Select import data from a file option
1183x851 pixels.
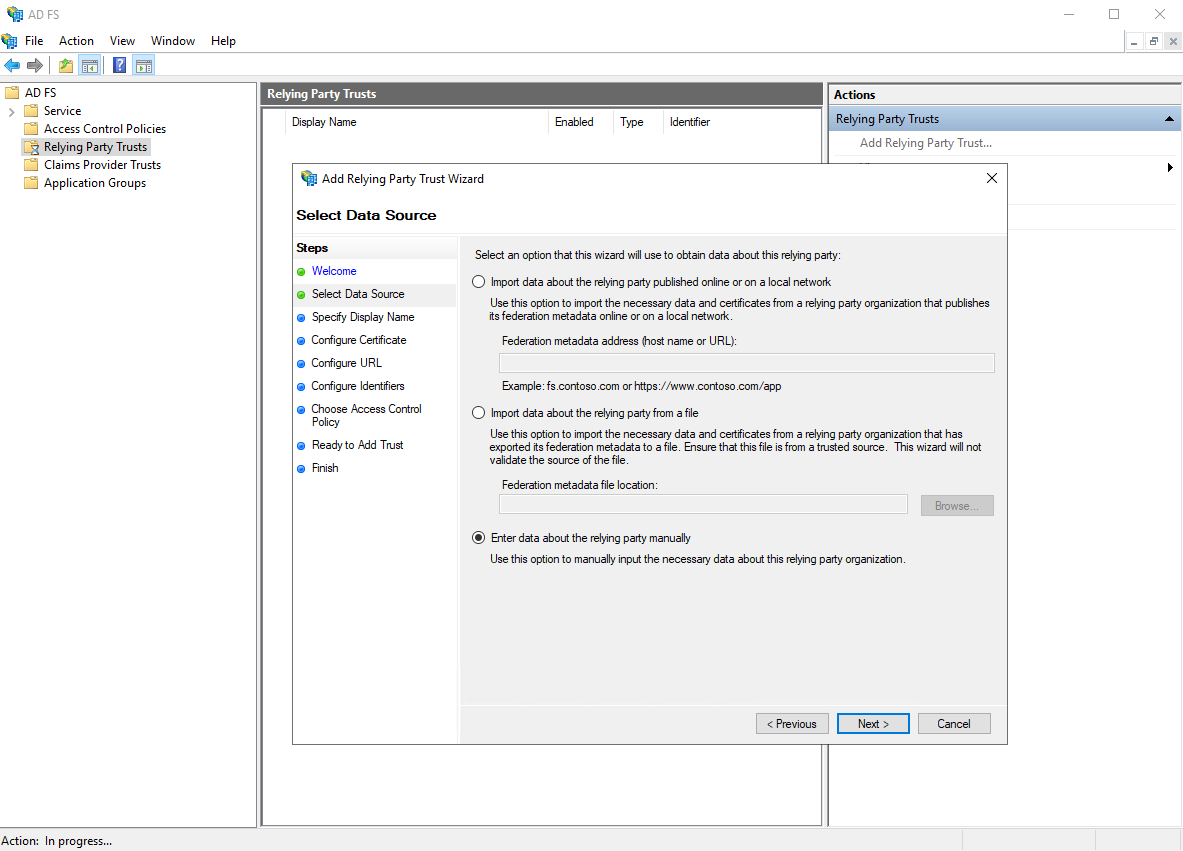(478, 413)
